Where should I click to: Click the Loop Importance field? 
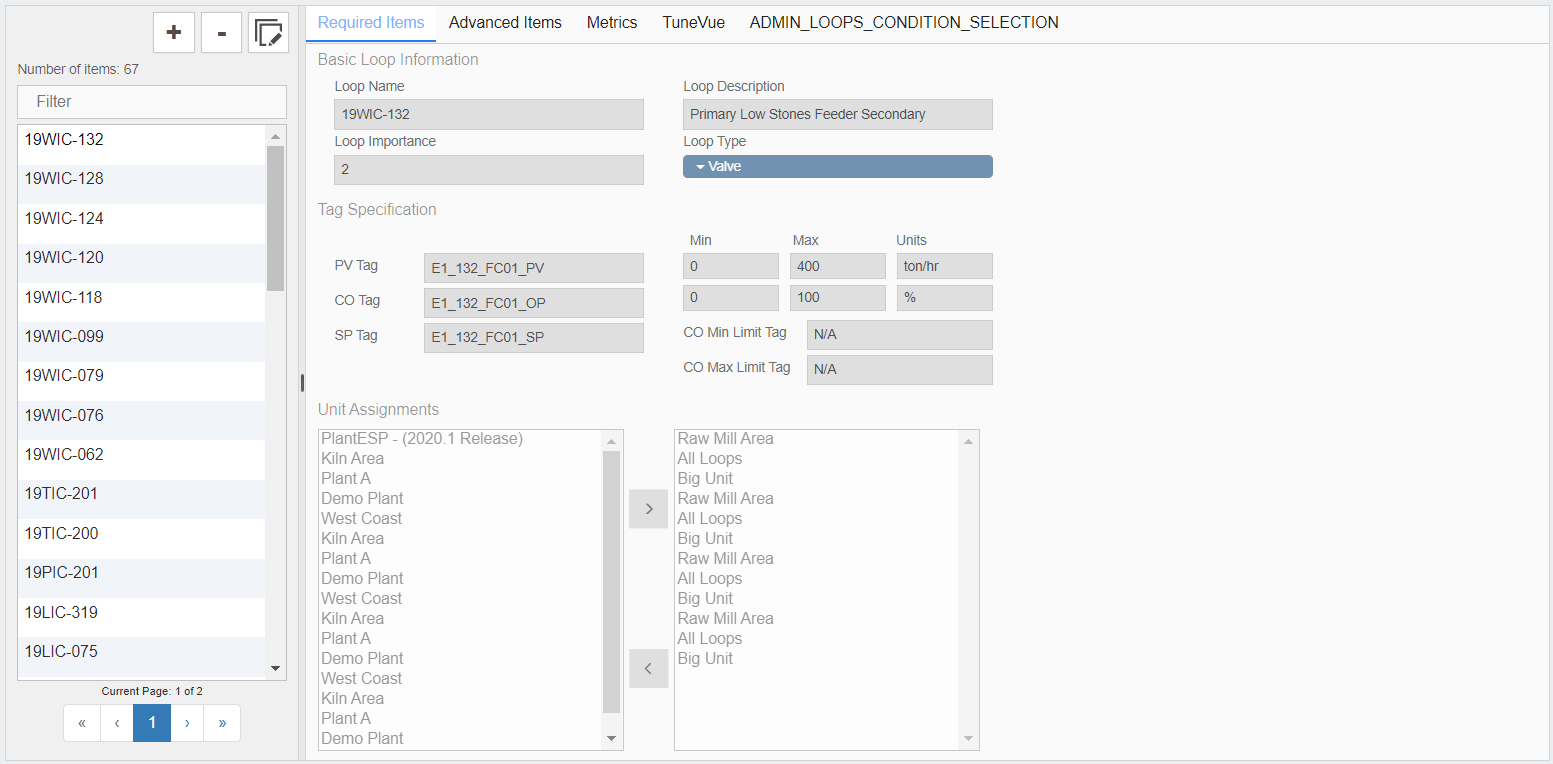(489, 169)
